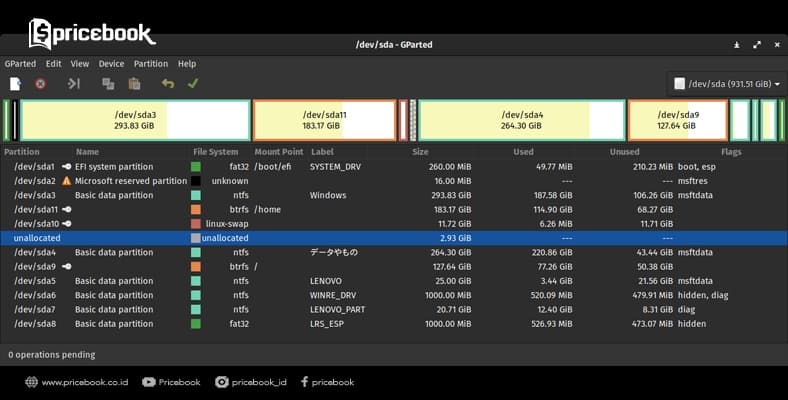Click the New partition toolbar icon
The width and height of the screenshot is (788, 400).
coord(16,84)
